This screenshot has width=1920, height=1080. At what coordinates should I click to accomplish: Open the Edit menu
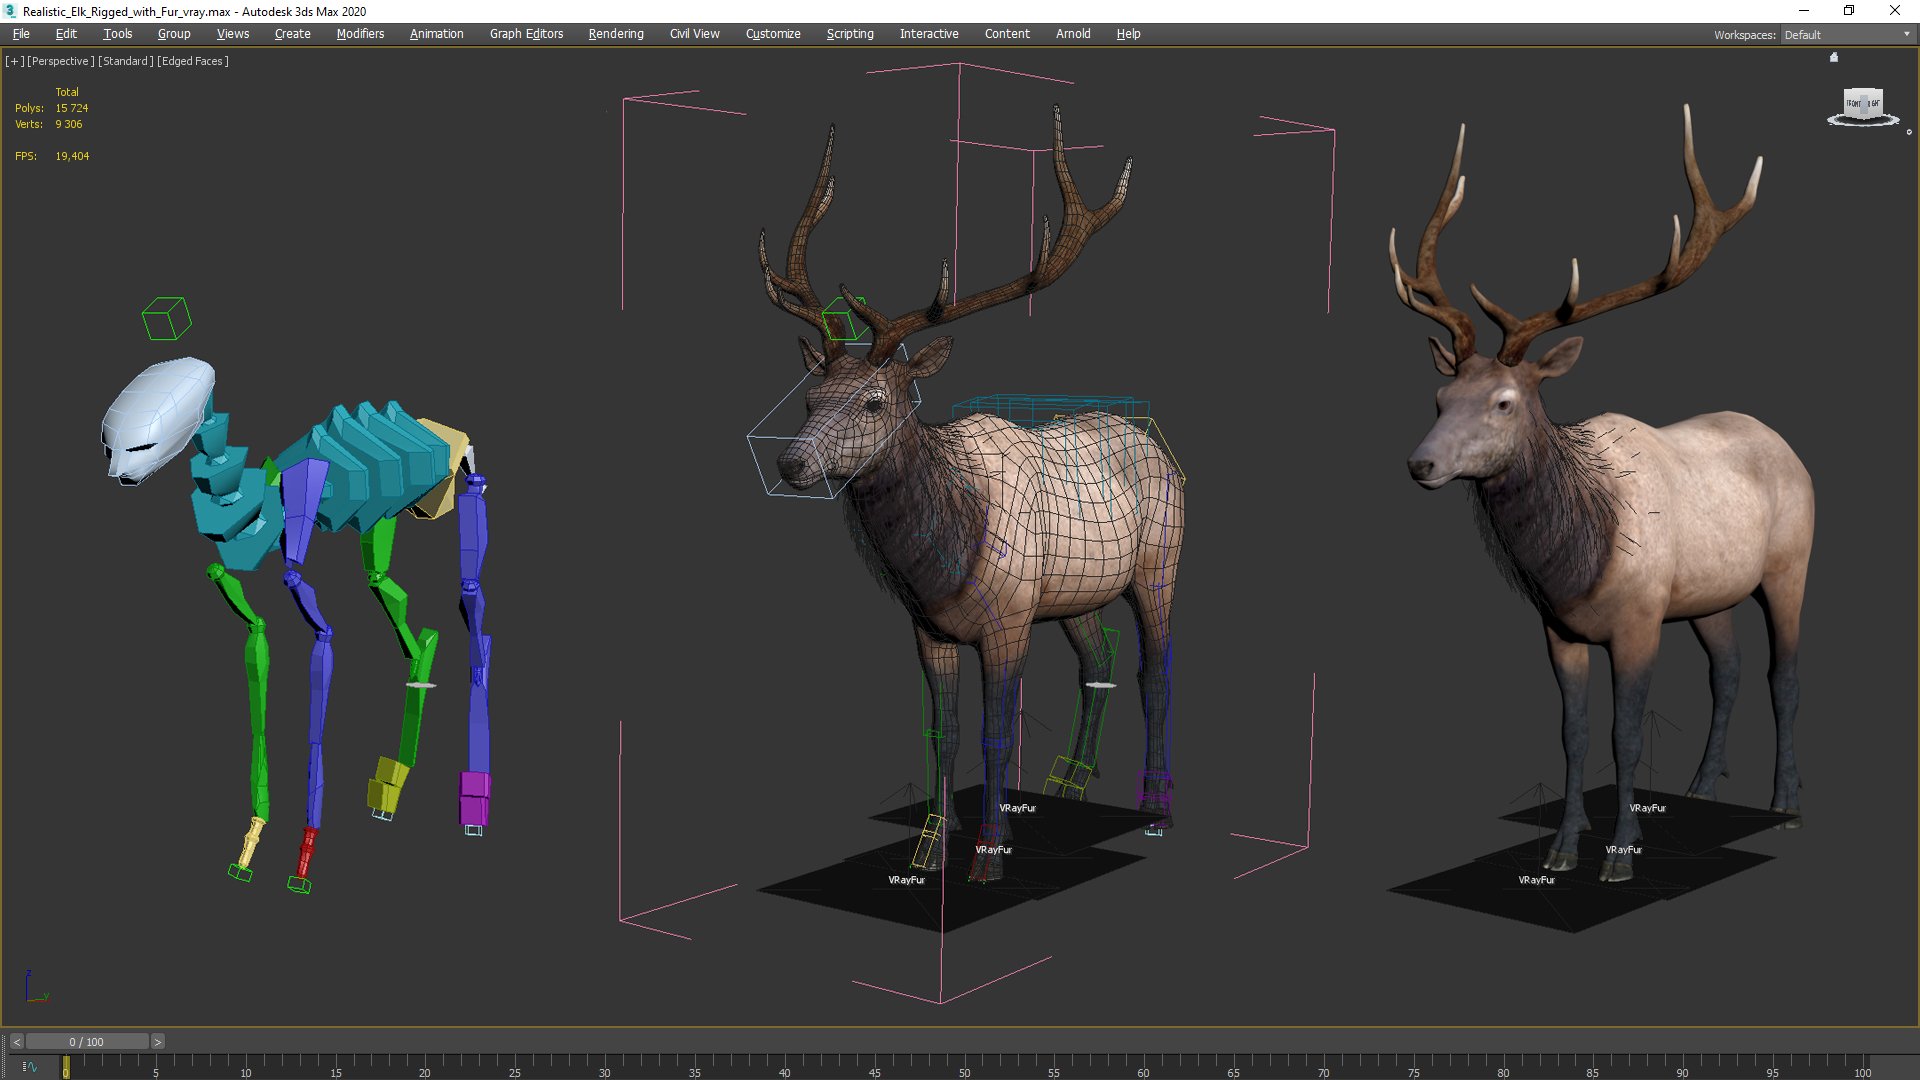point(66,34)
